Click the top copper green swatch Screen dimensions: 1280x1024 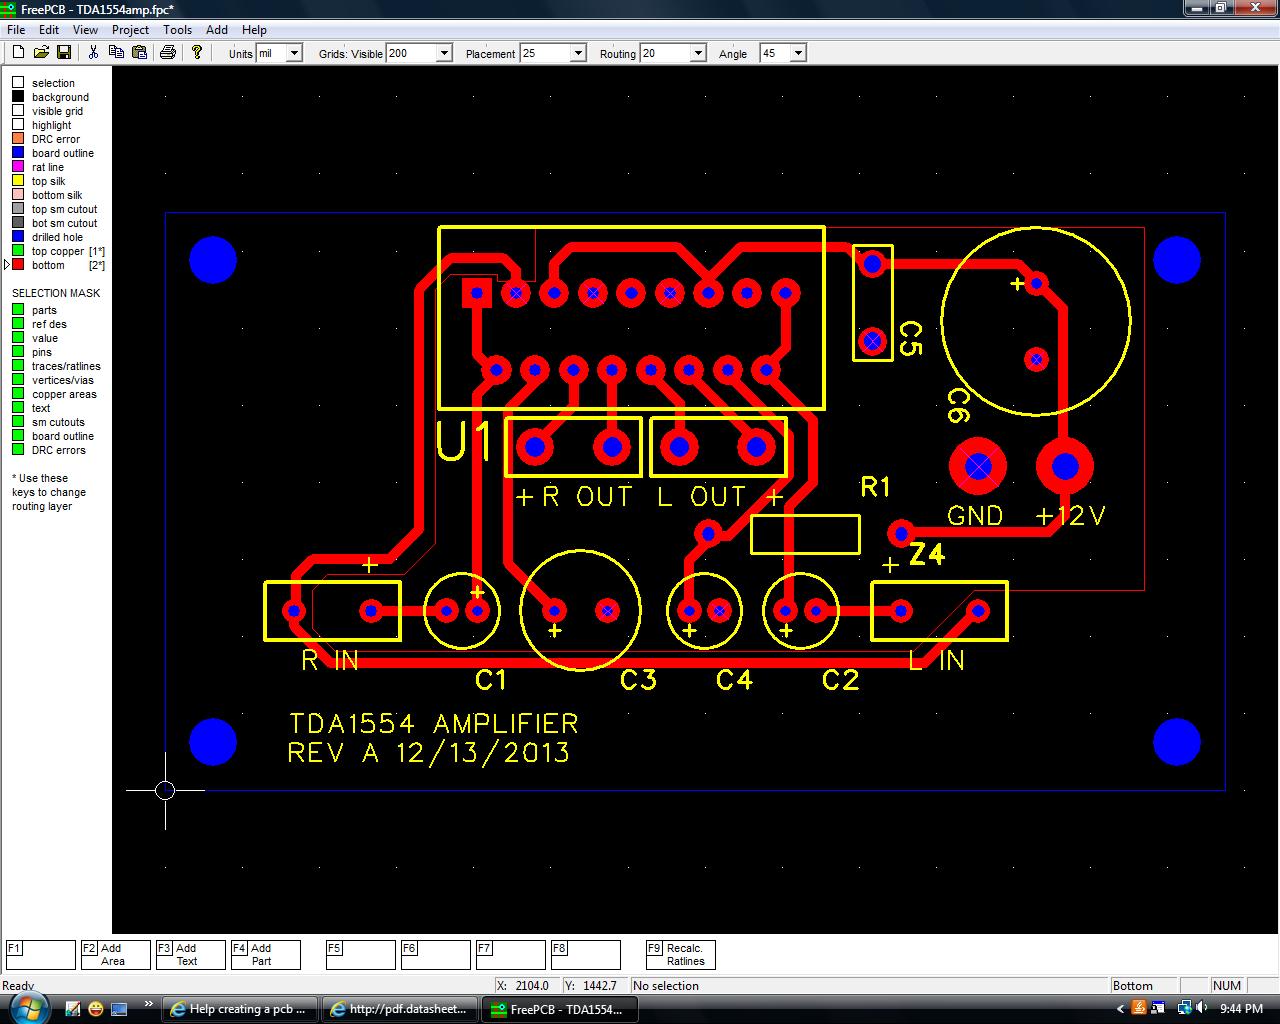[18, 251]
